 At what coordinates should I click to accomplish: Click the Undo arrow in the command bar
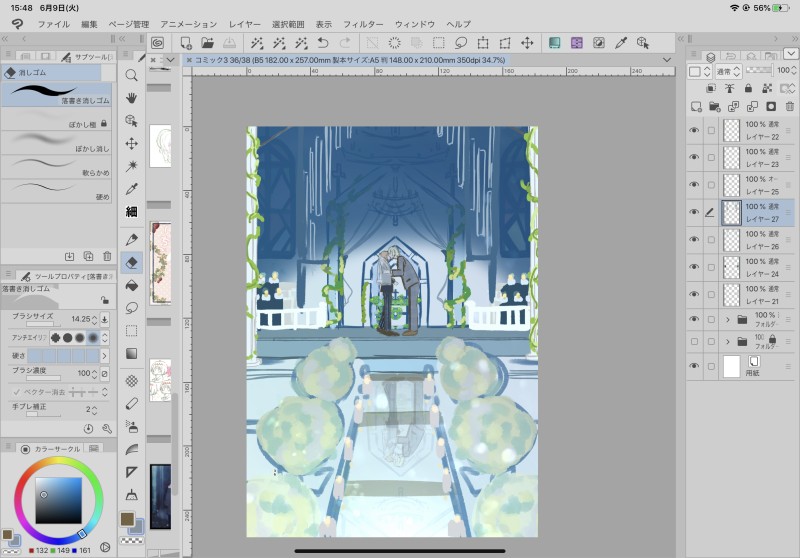(323, 43)
